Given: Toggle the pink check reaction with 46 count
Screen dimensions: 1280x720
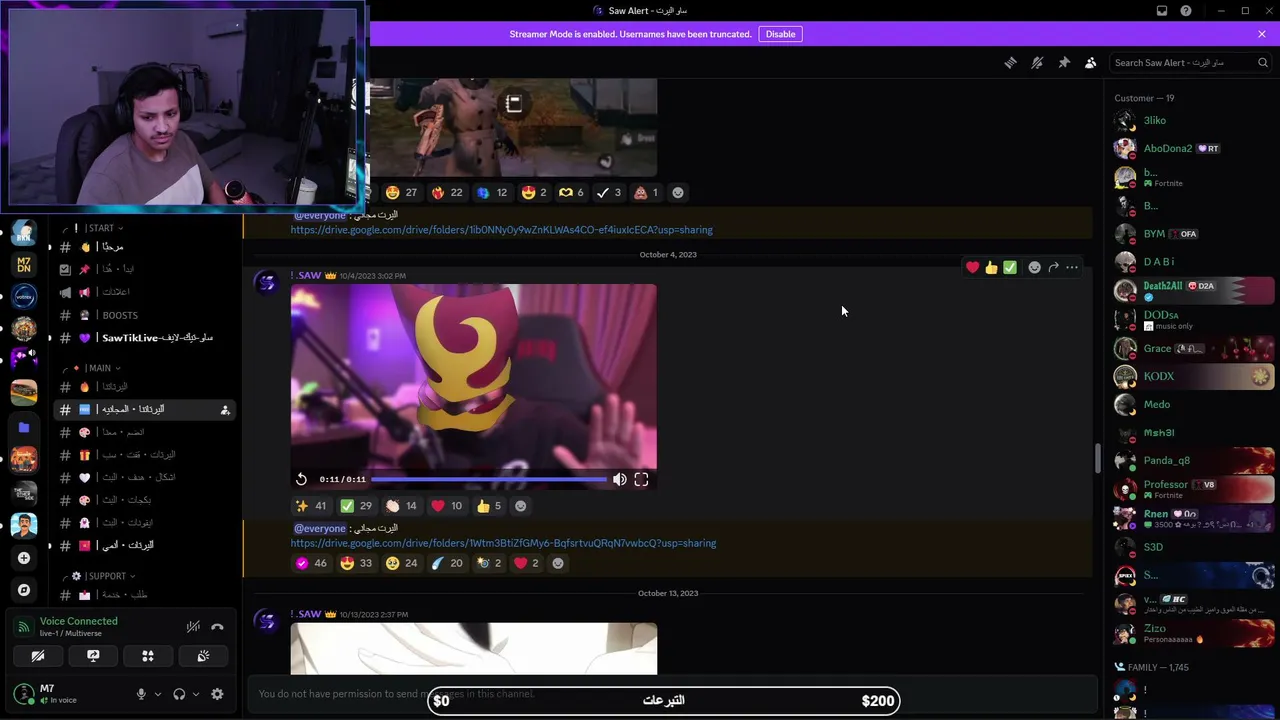Looking at the screenshot, I should click(311, 563).
